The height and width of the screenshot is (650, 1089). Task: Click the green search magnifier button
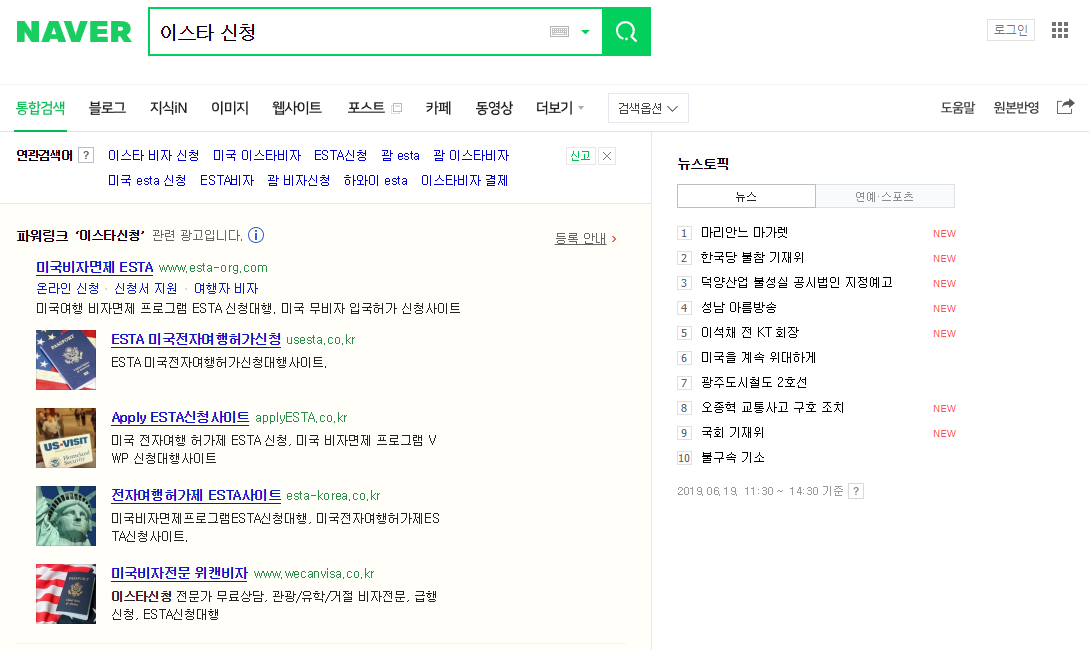point(626,31)
